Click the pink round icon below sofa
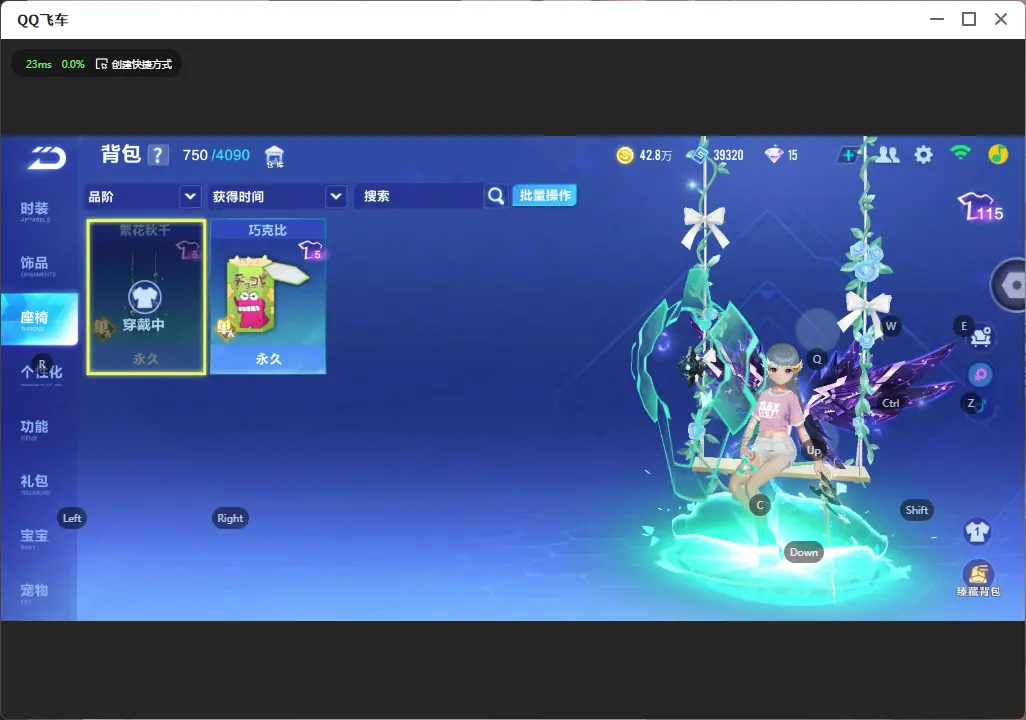Viewport: 1026px width, 720px height. click(980, 374)
